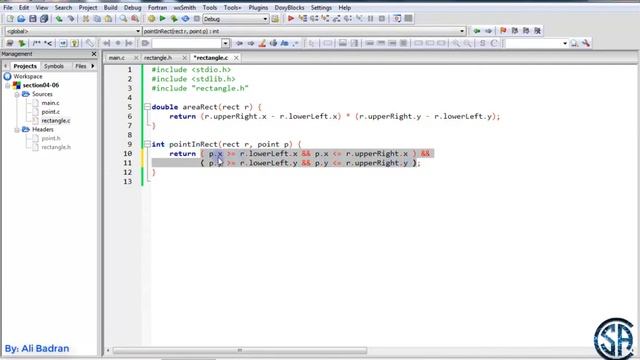The width and height of the screenshot is (640, 360).
Task: Click the Rebuild toolbar icon
Action: [185, 19]
